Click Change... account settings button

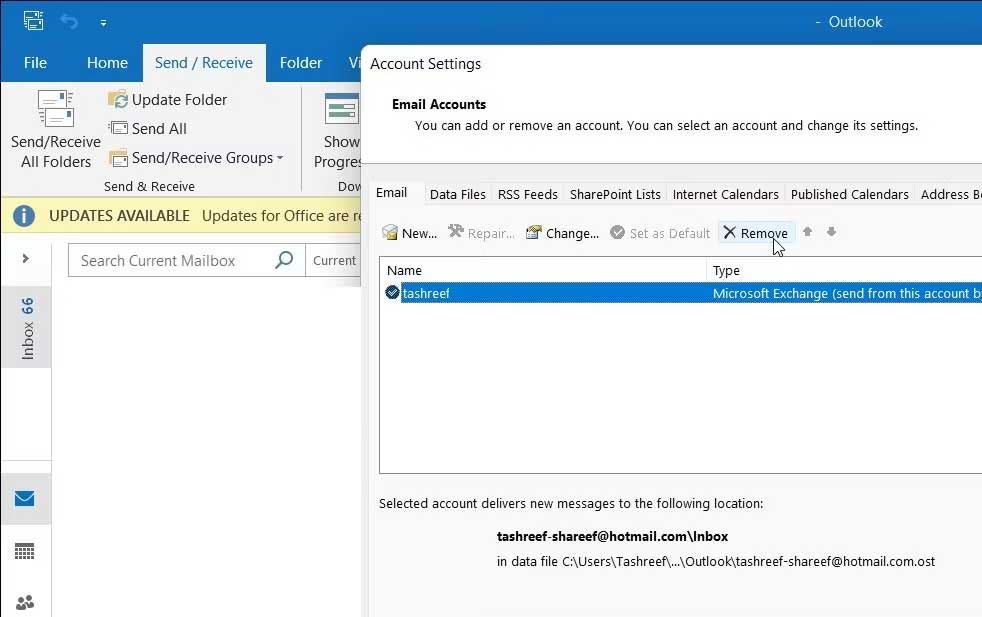(x=562, y=233)
